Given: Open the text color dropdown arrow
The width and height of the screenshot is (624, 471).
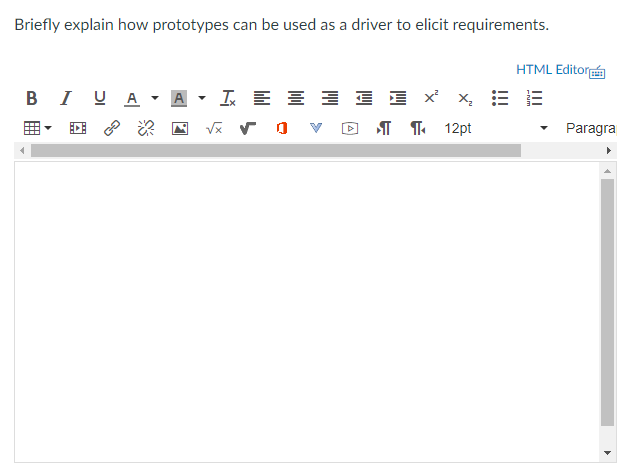Looking at the screenshot, I should 155,98.
